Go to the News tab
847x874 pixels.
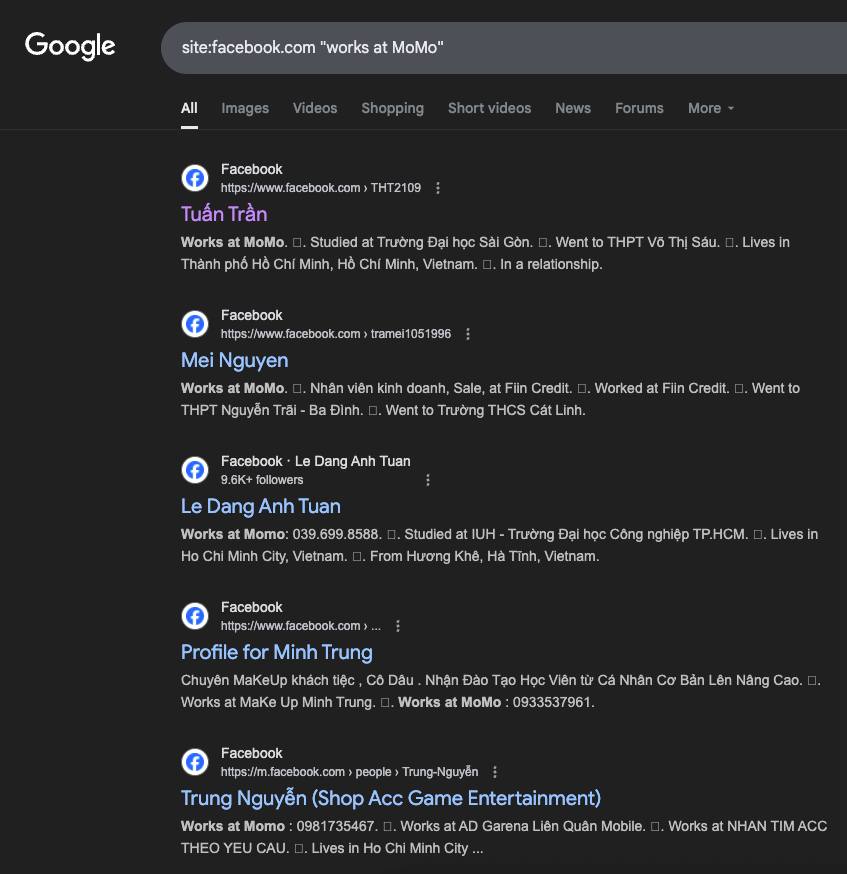tap(573, 108)
